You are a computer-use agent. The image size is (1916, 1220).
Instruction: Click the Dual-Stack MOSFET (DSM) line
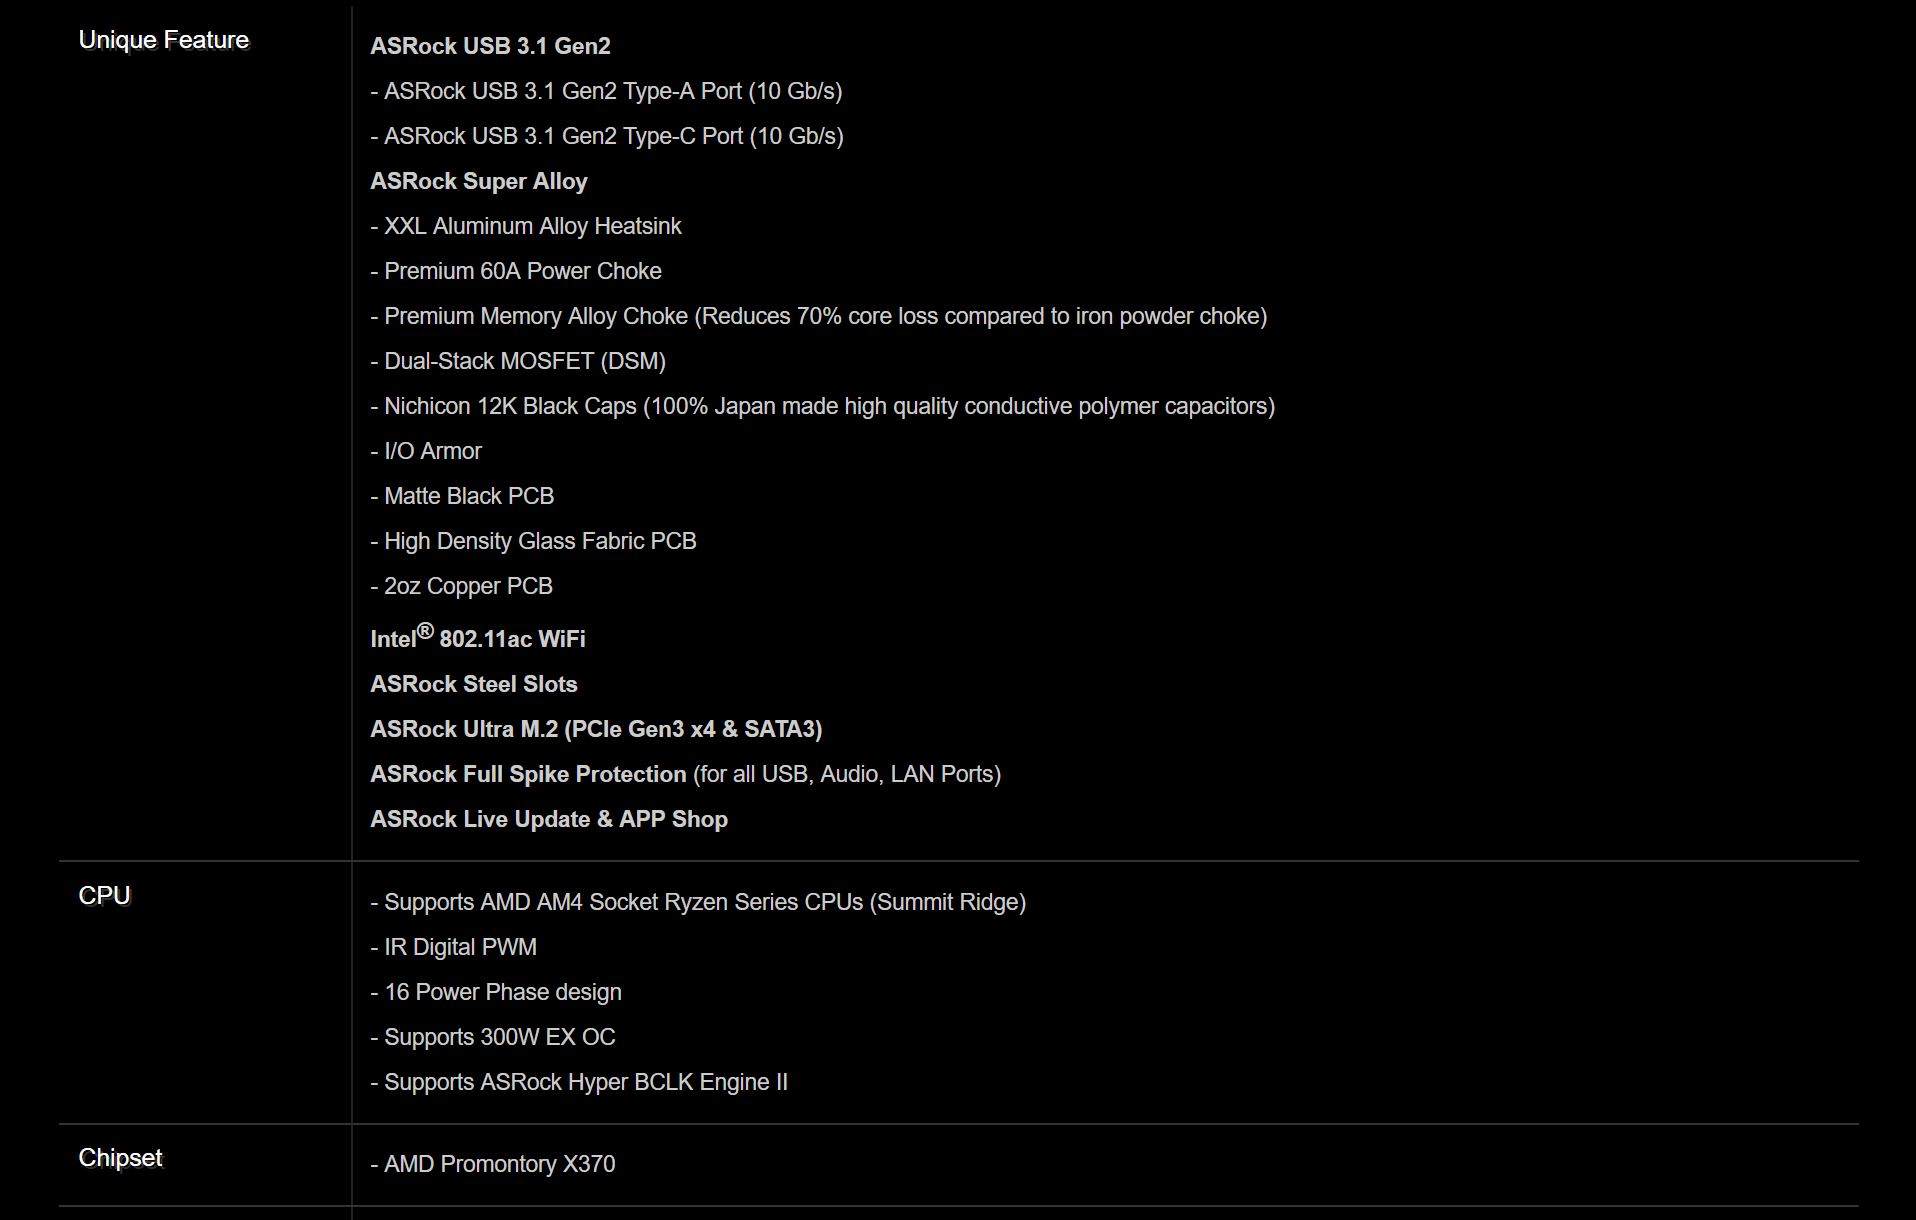(518, 361)
